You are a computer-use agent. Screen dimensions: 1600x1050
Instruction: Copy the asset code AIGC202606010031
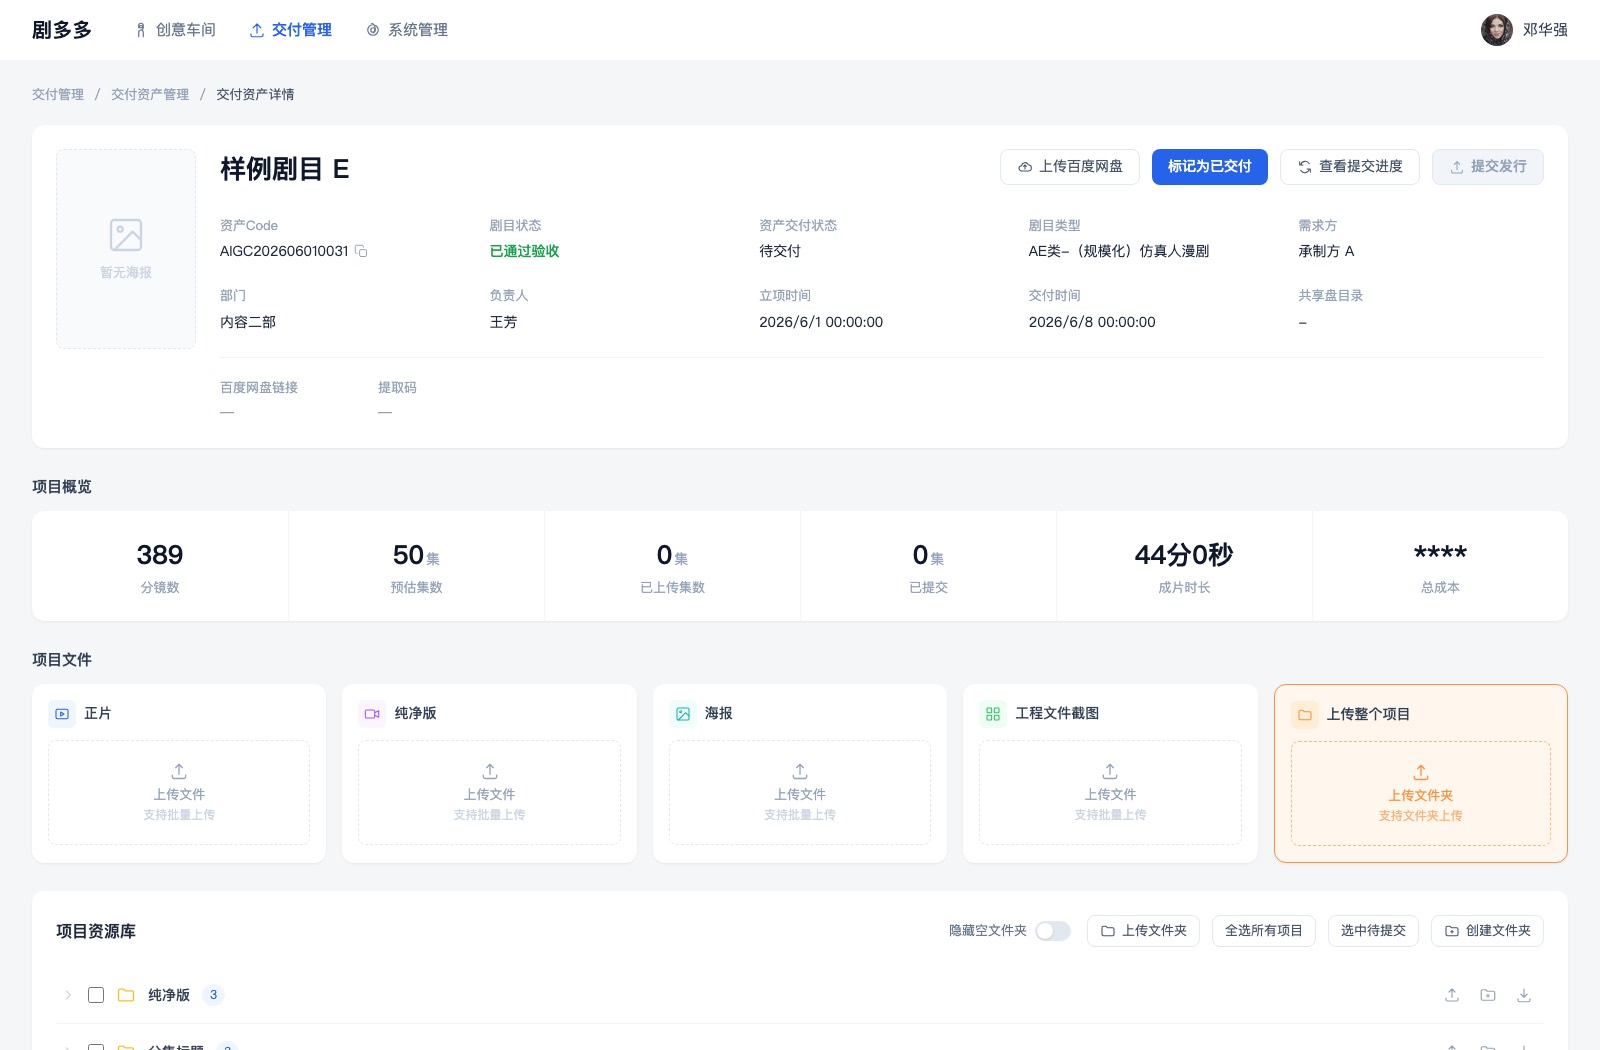(x=361, y=251)
